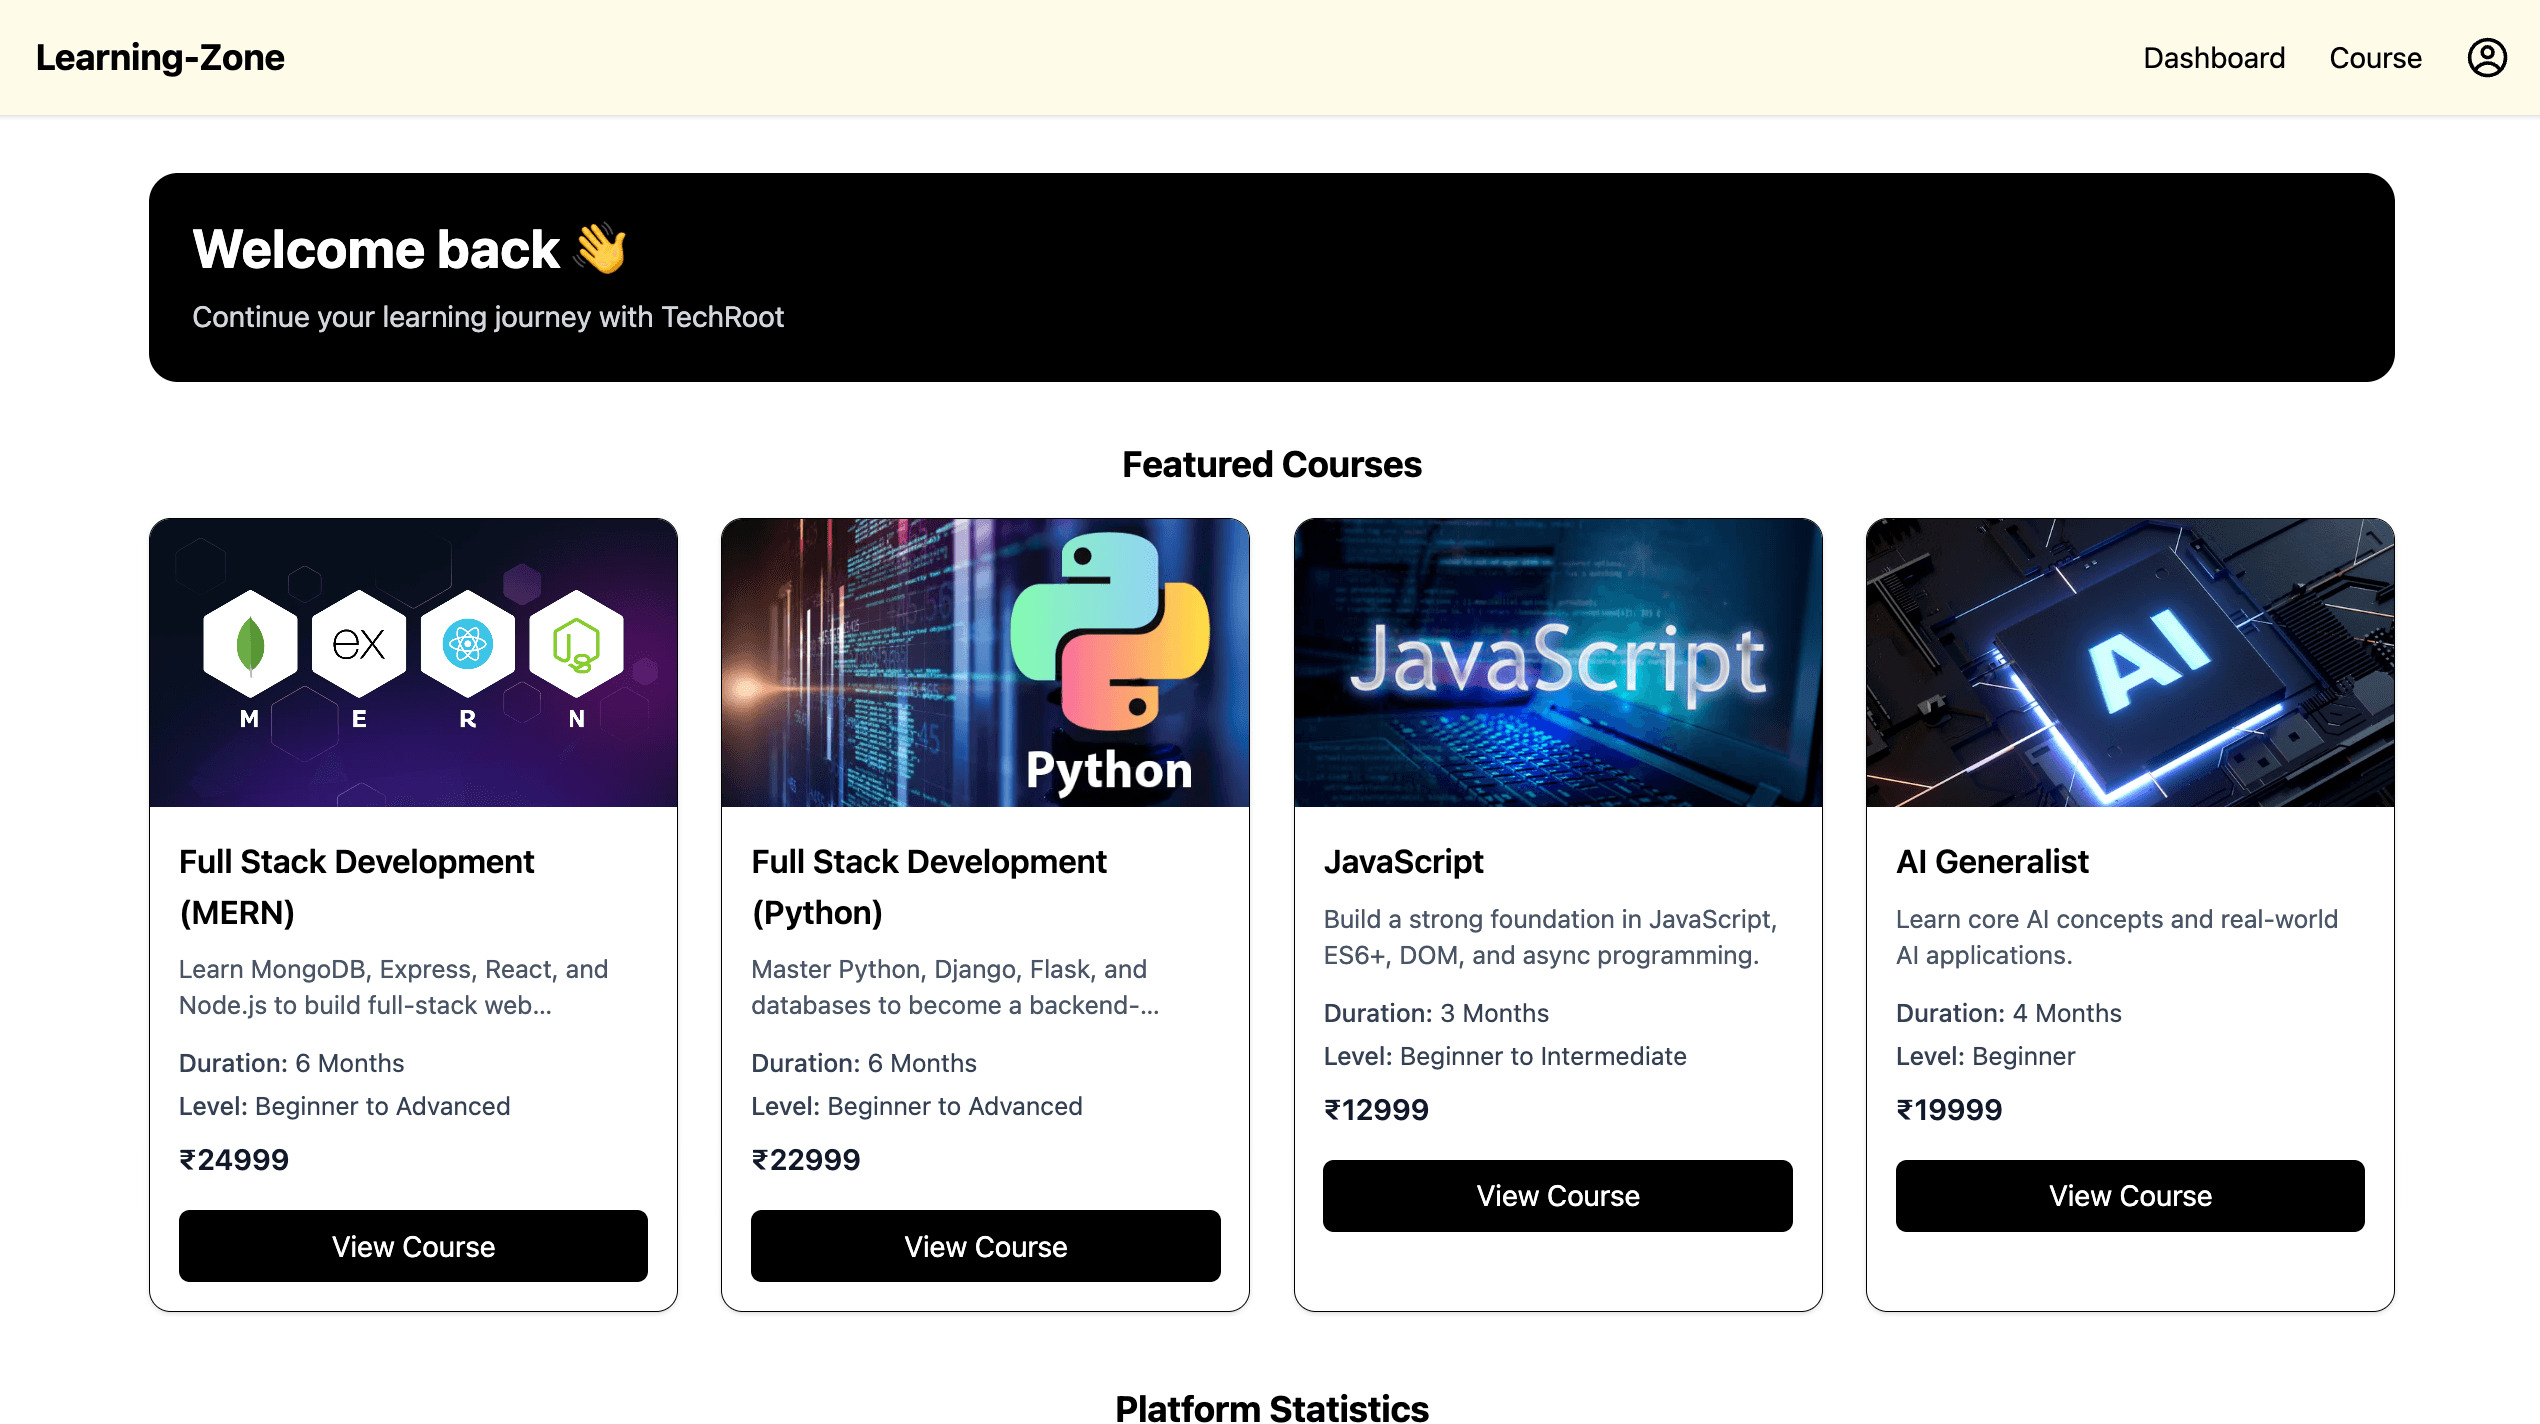Open the MERN course thumbnail image

pyautogui.click(x=413, y=662)
